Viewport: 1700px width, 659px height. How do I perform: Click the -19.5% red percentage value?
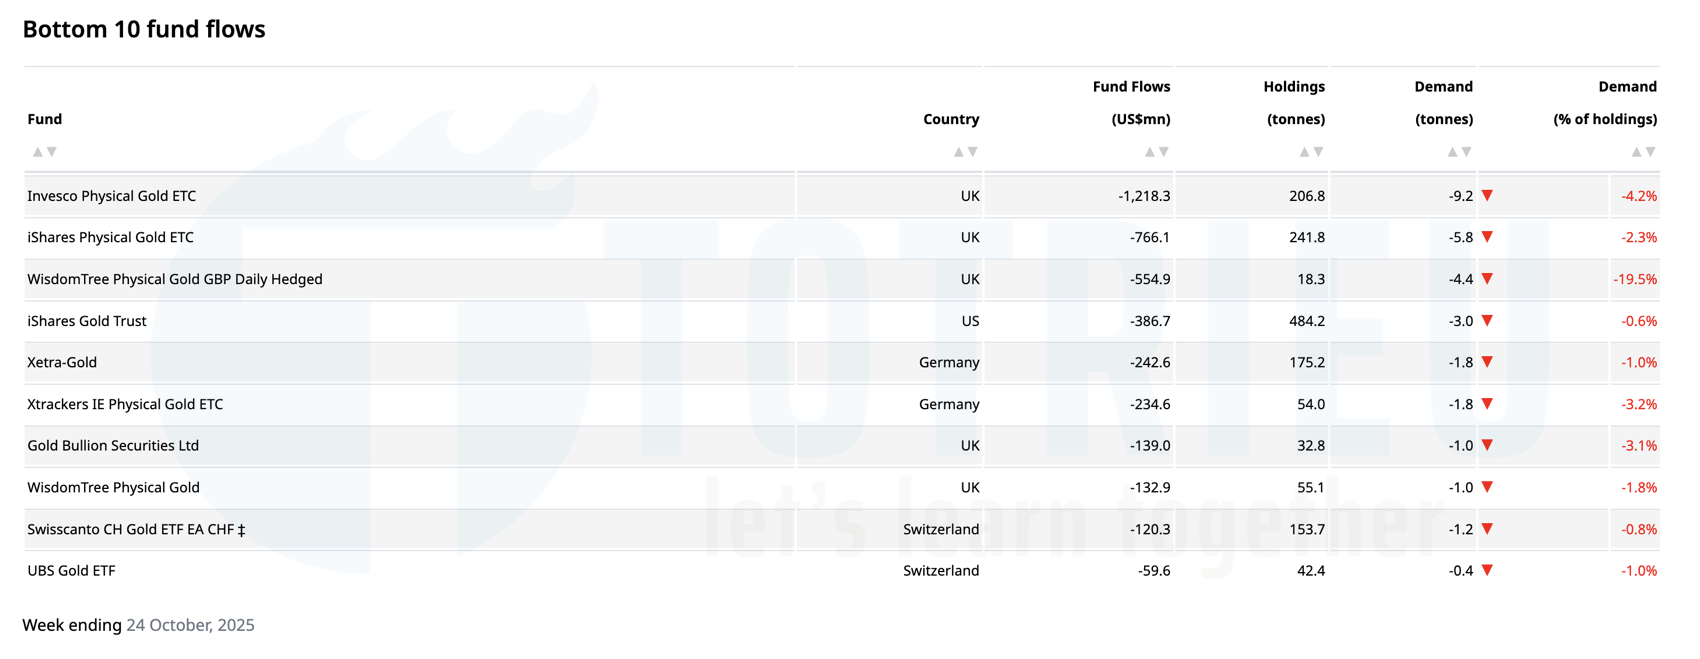pyautogui.click(x=1637, y=279)
